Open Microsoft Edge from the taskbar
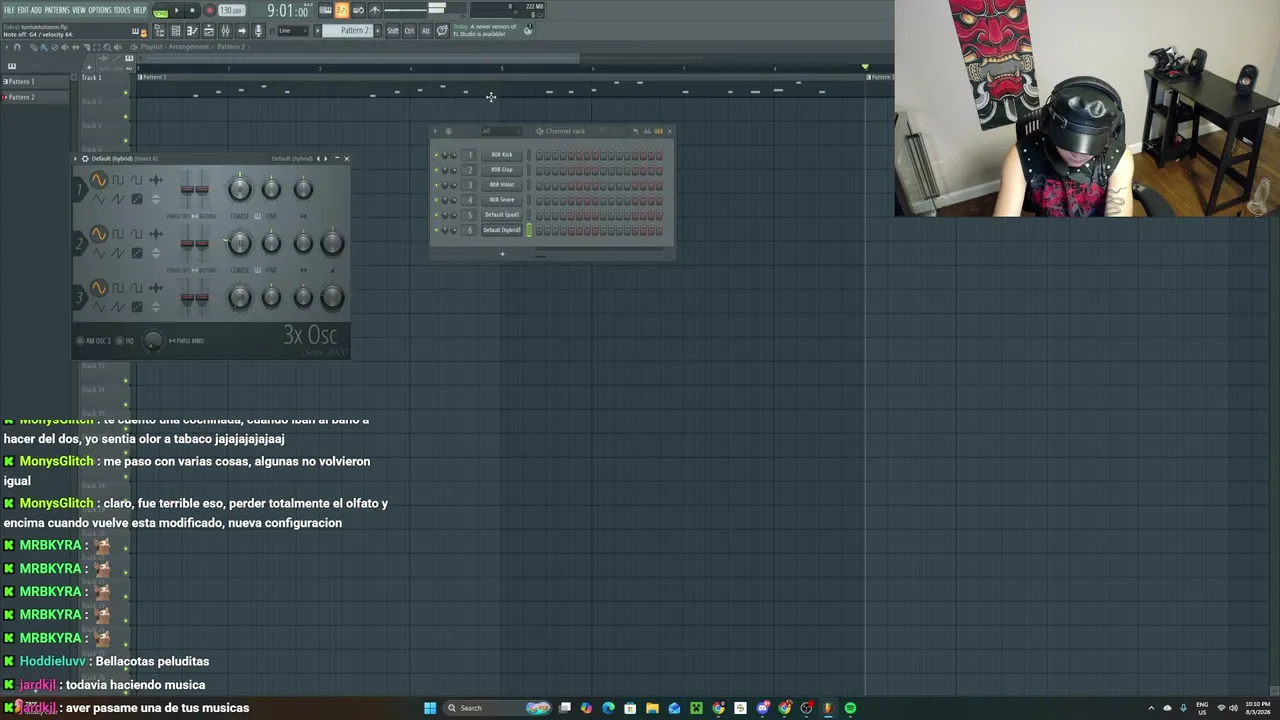This screenshot has width=1280, height=720. coord(608,708)
